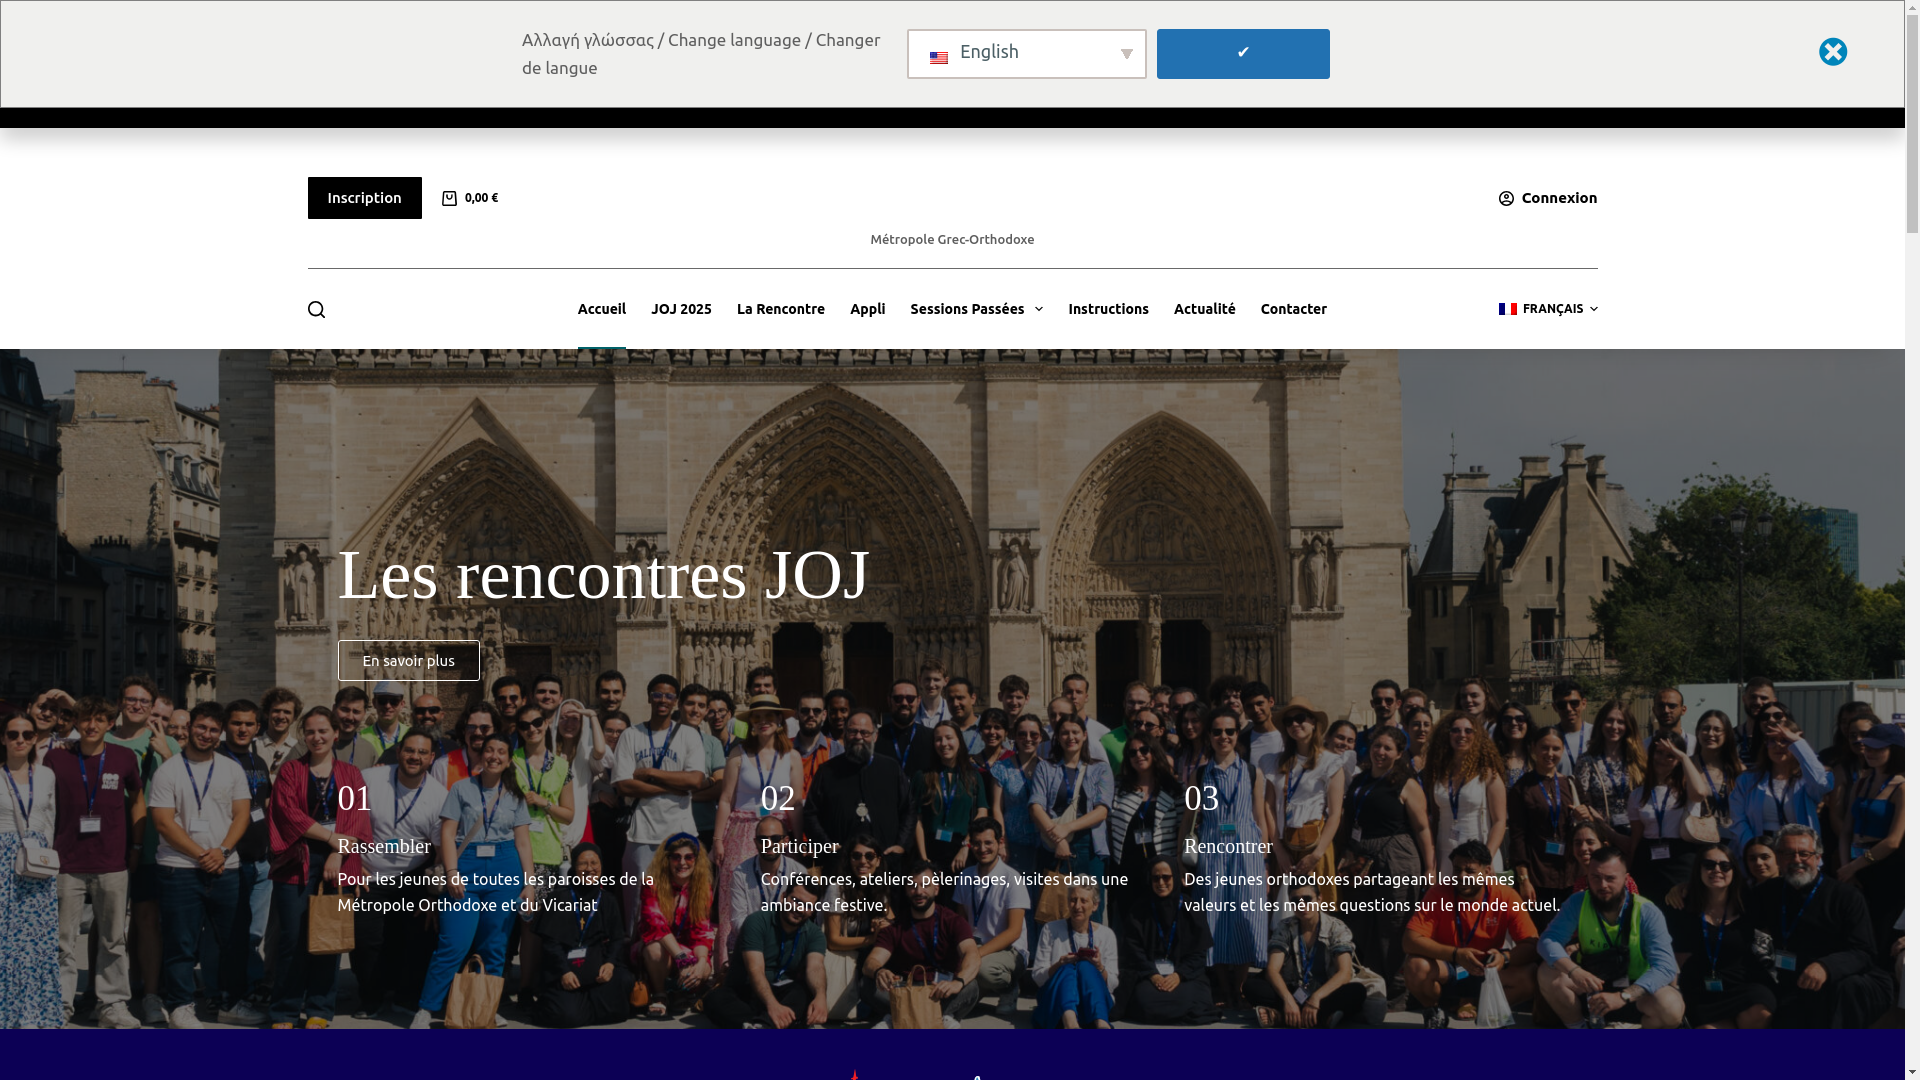Click the En savoir plus button
1920x1080 pixels.
coord(408,661)
